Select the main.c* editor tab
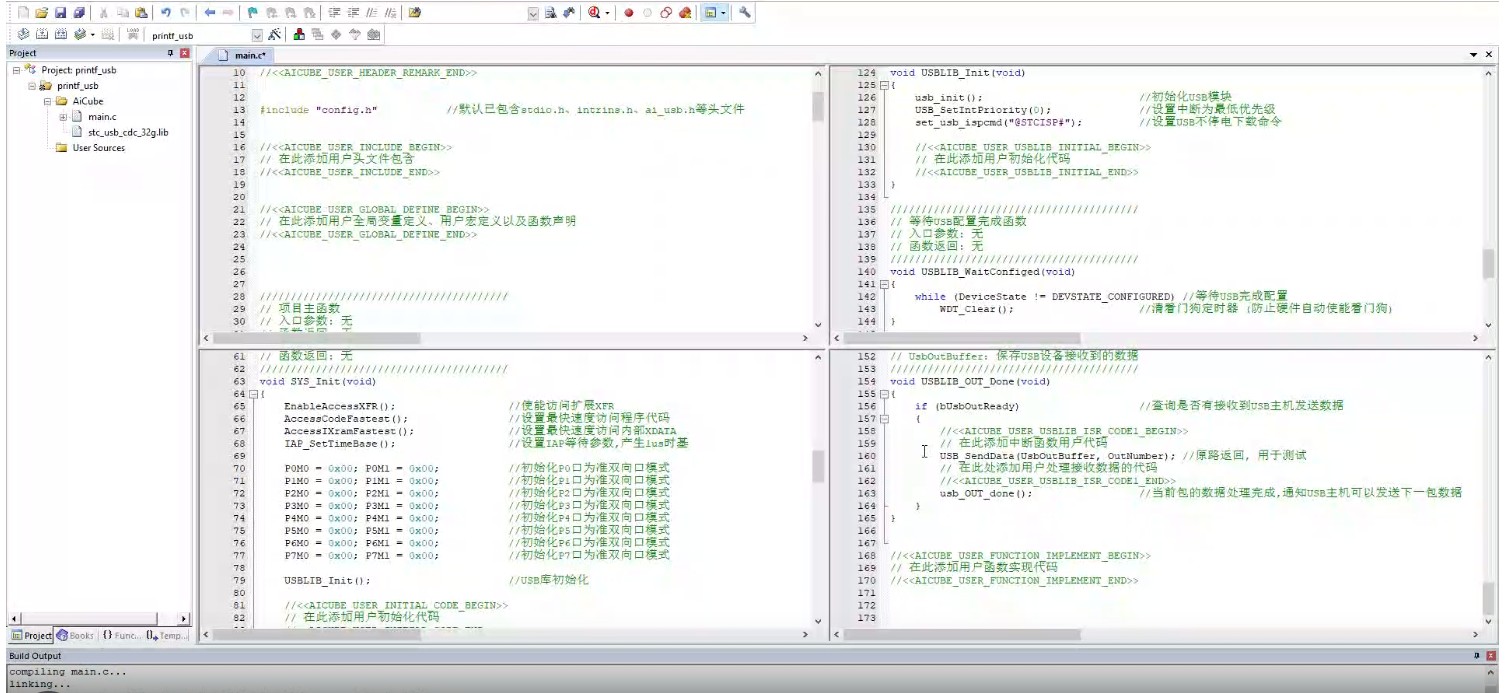1511x693 pixels. 248,56
